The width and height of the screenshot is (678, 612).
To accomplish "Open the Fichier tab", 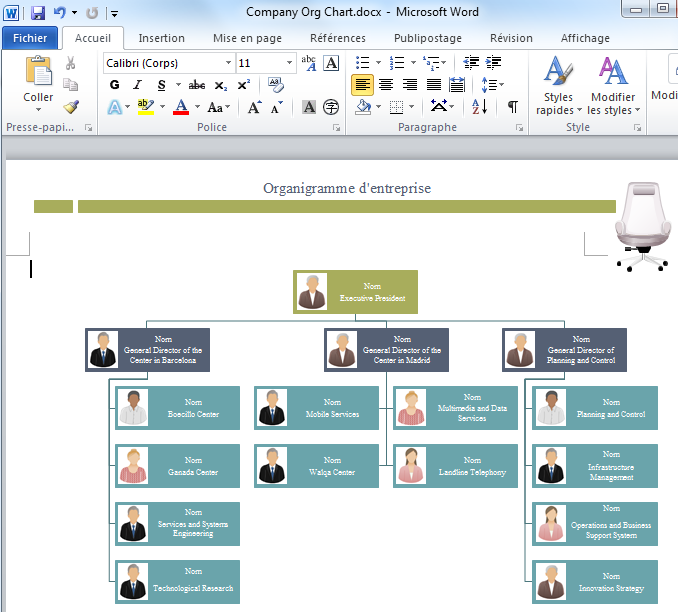I will coord(30,38).
